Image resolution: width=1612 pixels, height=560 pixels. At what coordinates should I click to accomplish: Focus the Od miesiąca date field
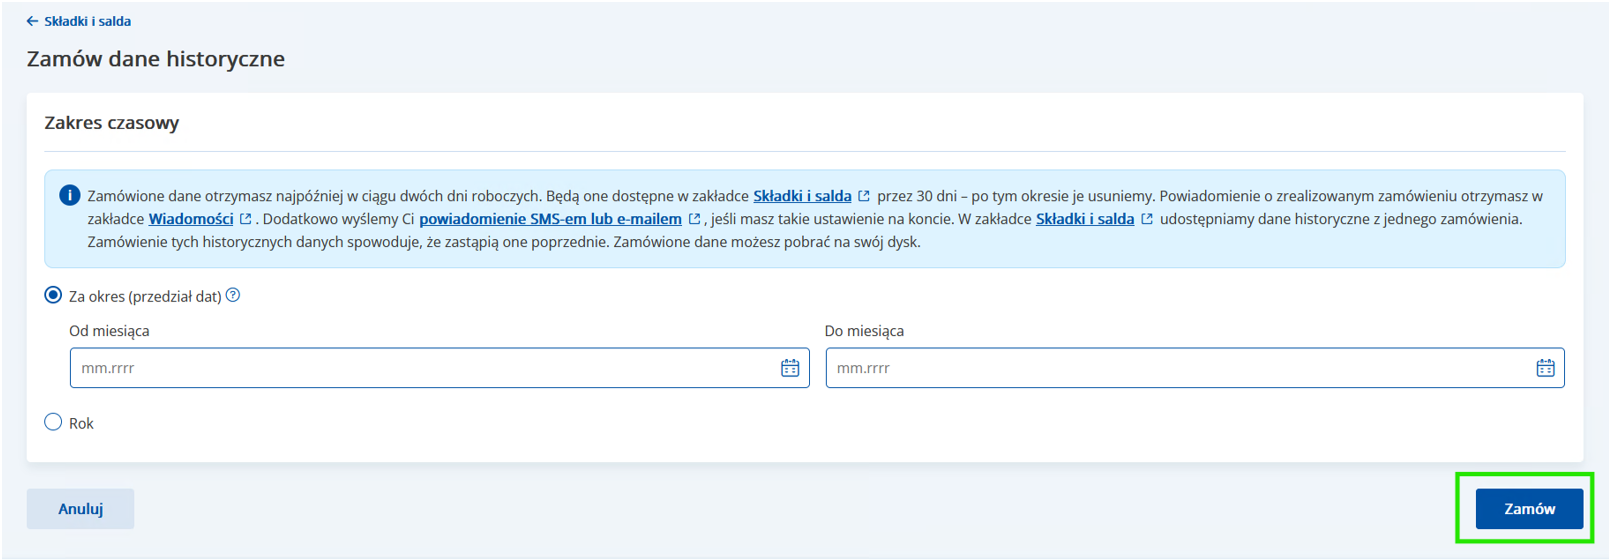coord(420,368)
